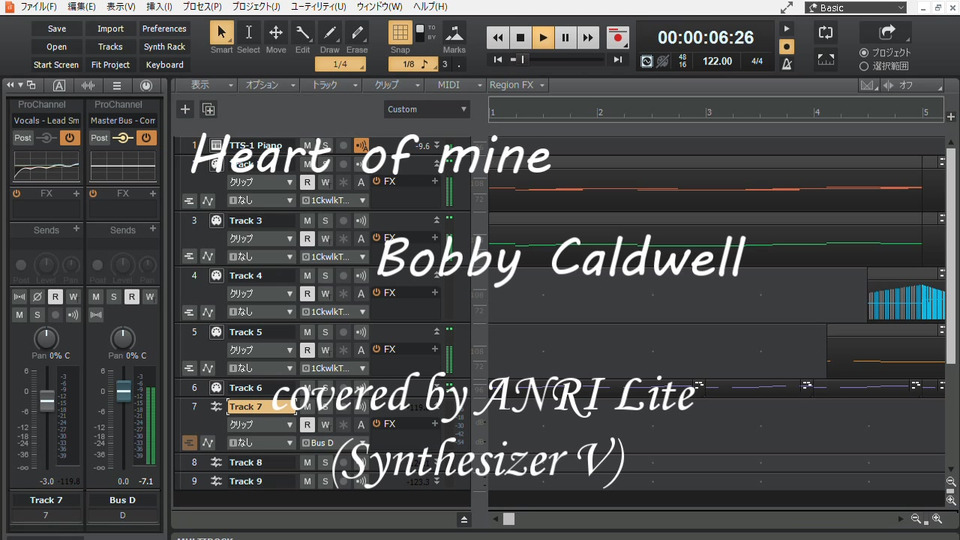
Task: Choose the Select tool
Action: 249,32
